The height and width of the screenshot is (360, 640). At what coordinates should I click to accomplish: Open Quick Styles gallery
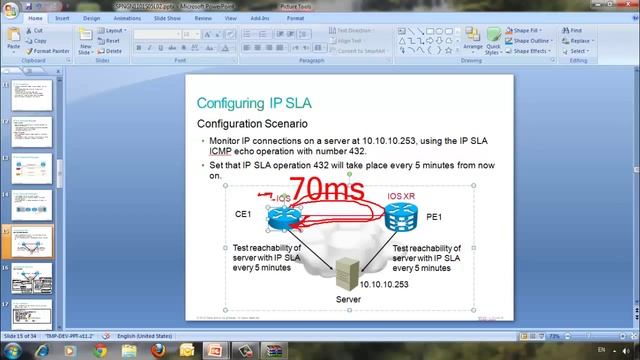493,41
